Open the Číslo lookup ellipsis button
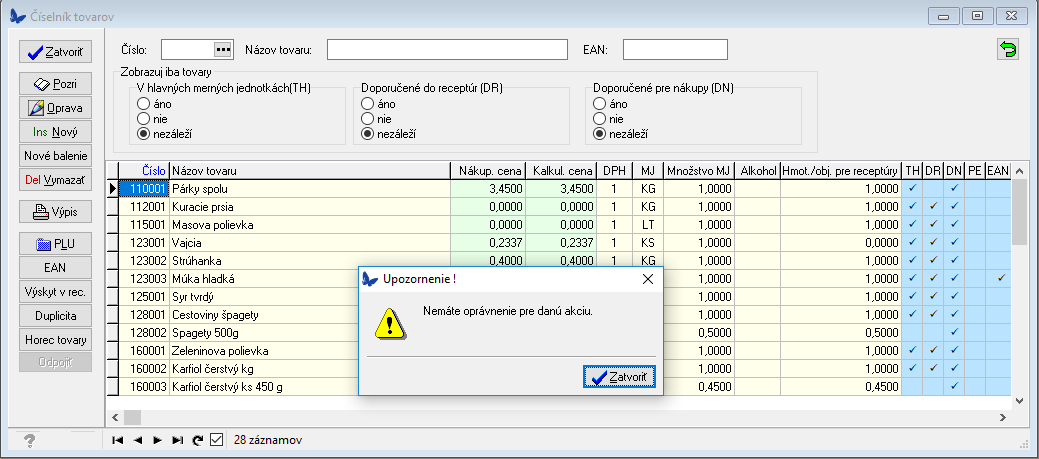The height and width of the screenshot is (459, 1039). [x=222, y=50]
